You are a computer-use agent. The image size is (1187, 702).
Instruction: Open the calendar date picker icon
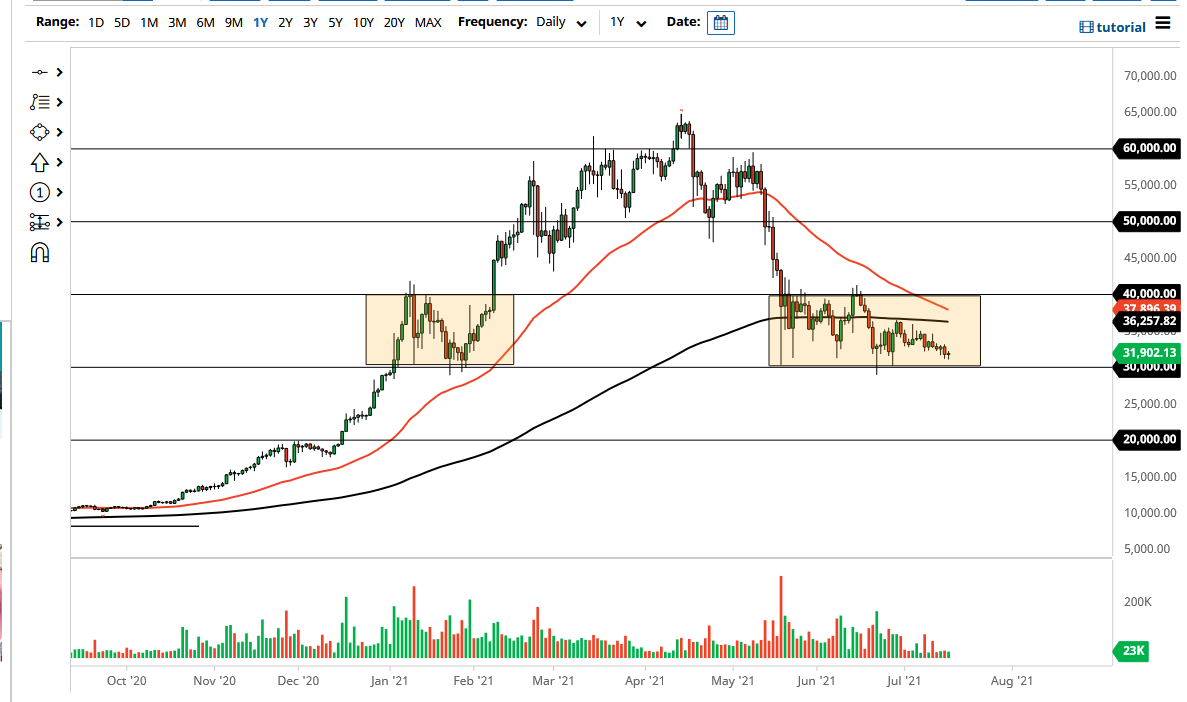(721, 22)
